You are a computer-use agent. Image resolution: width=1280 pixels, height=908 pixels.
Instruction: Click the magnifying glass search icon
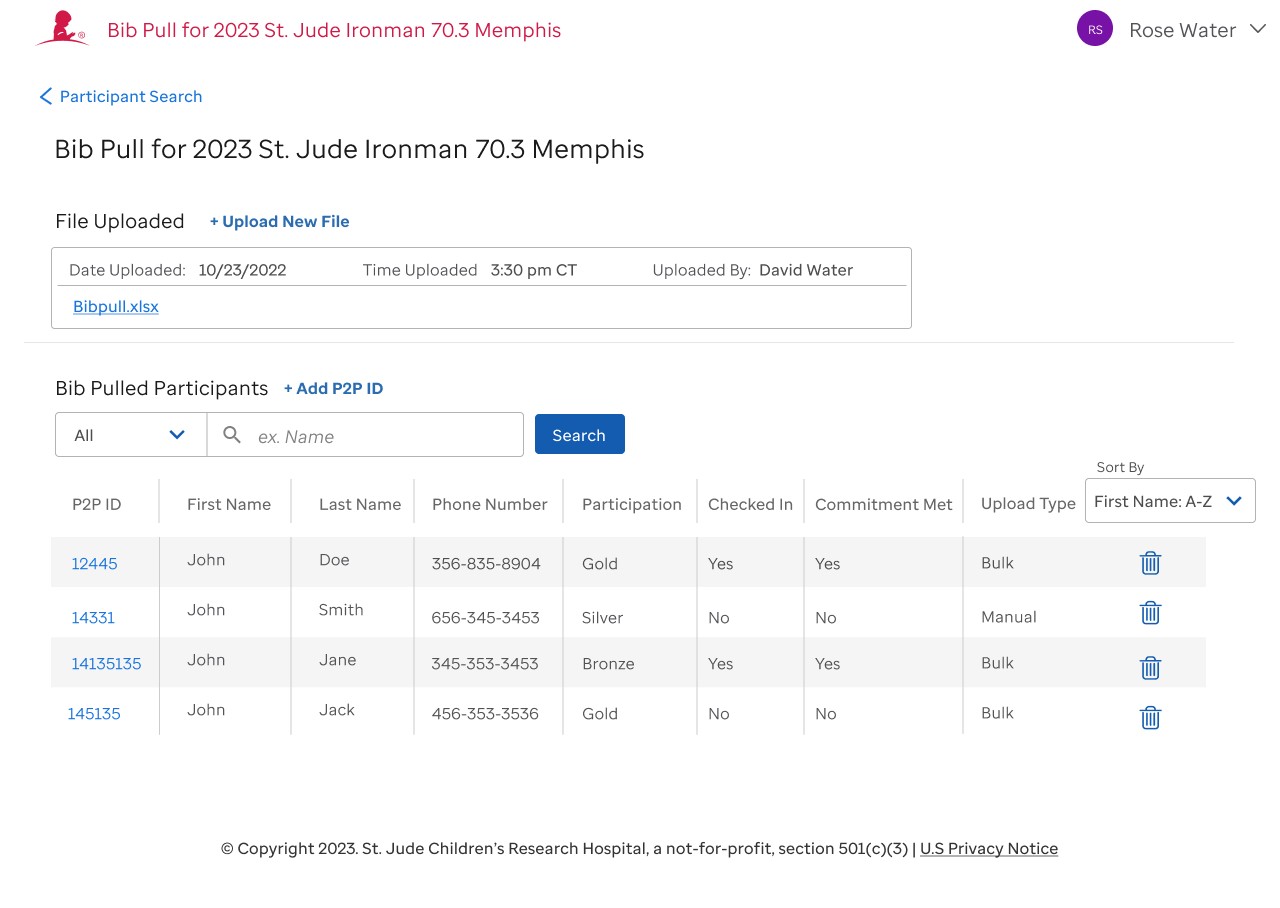click(x=231, y=434)
